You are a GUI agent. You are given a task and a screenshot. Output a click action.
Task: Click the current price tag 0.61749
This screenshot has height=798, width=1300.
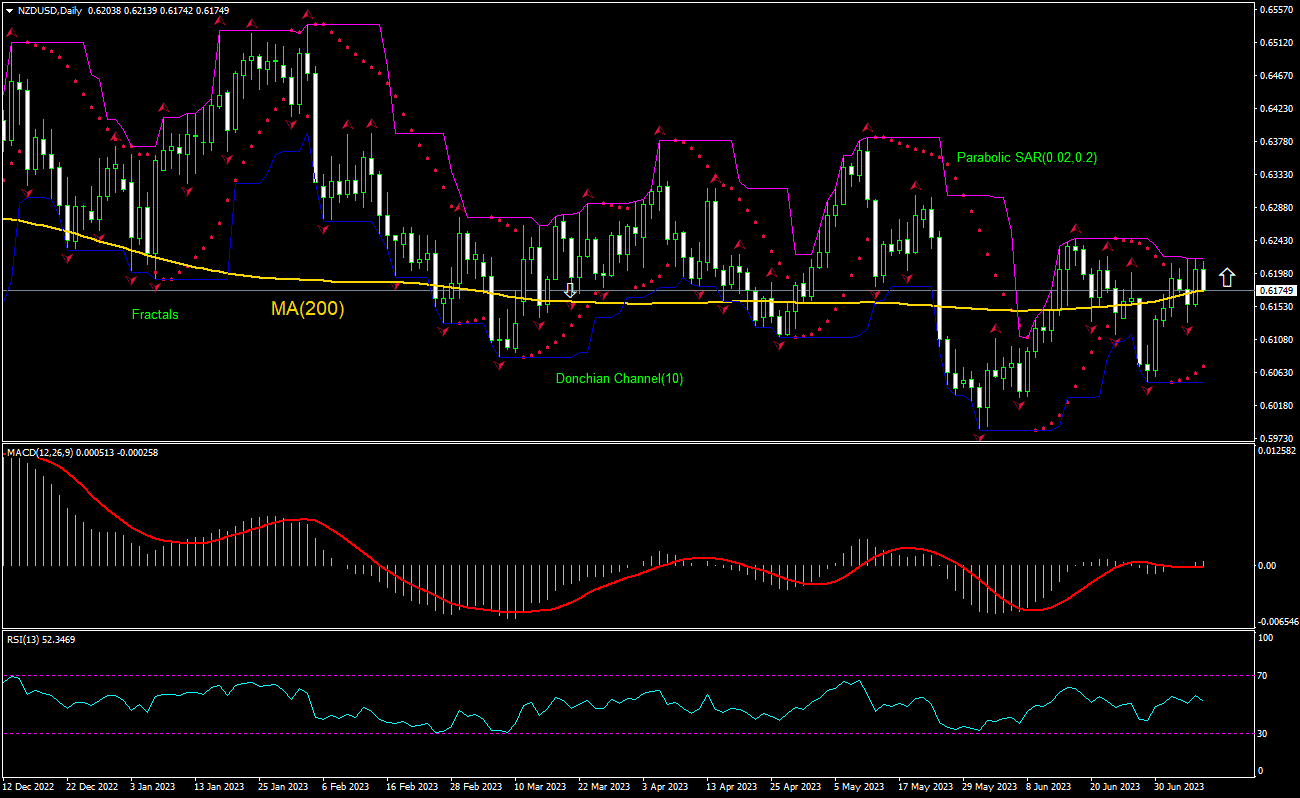tap(1276, 290)
